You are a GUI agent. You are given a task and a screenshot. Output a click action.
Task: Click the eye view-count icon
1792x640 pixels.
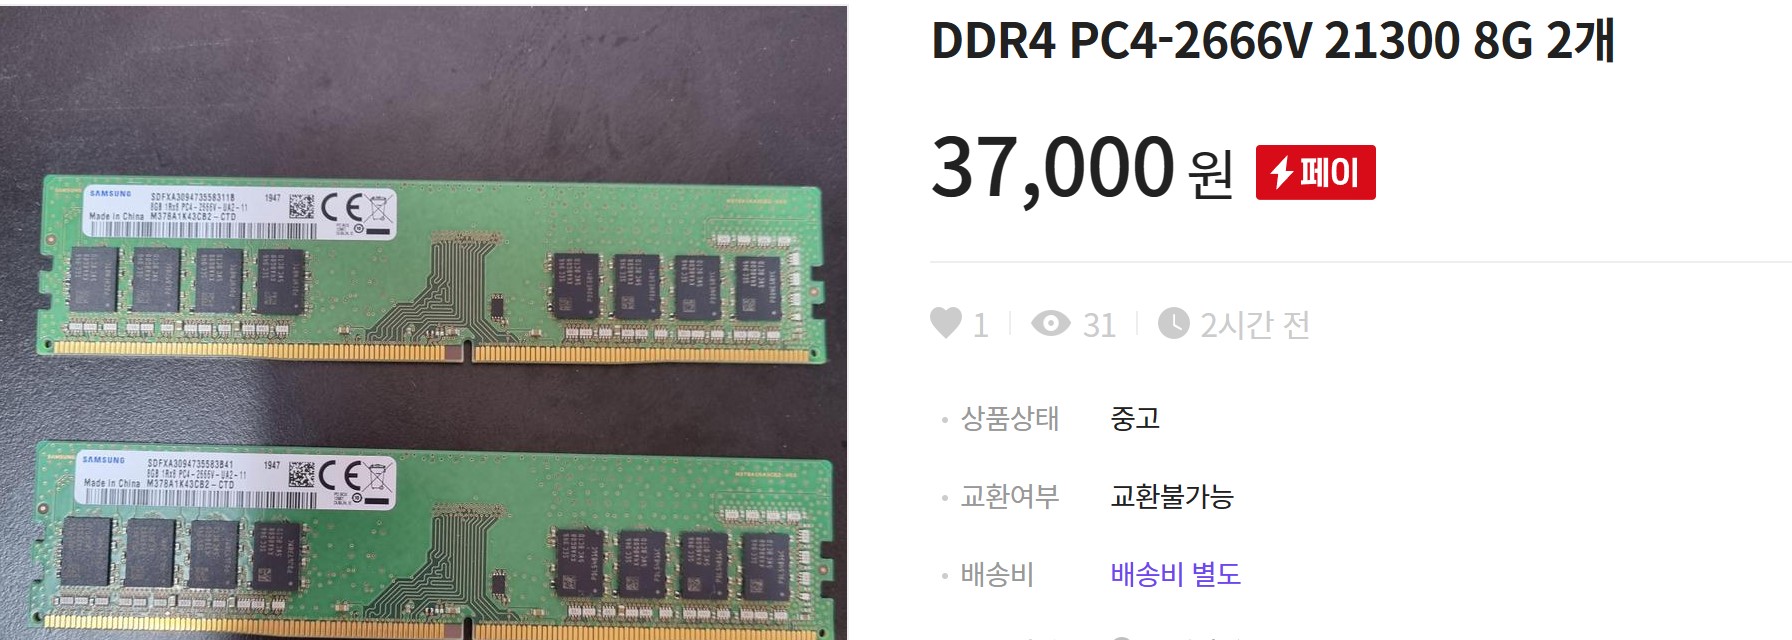click(x=1050, y=323)
